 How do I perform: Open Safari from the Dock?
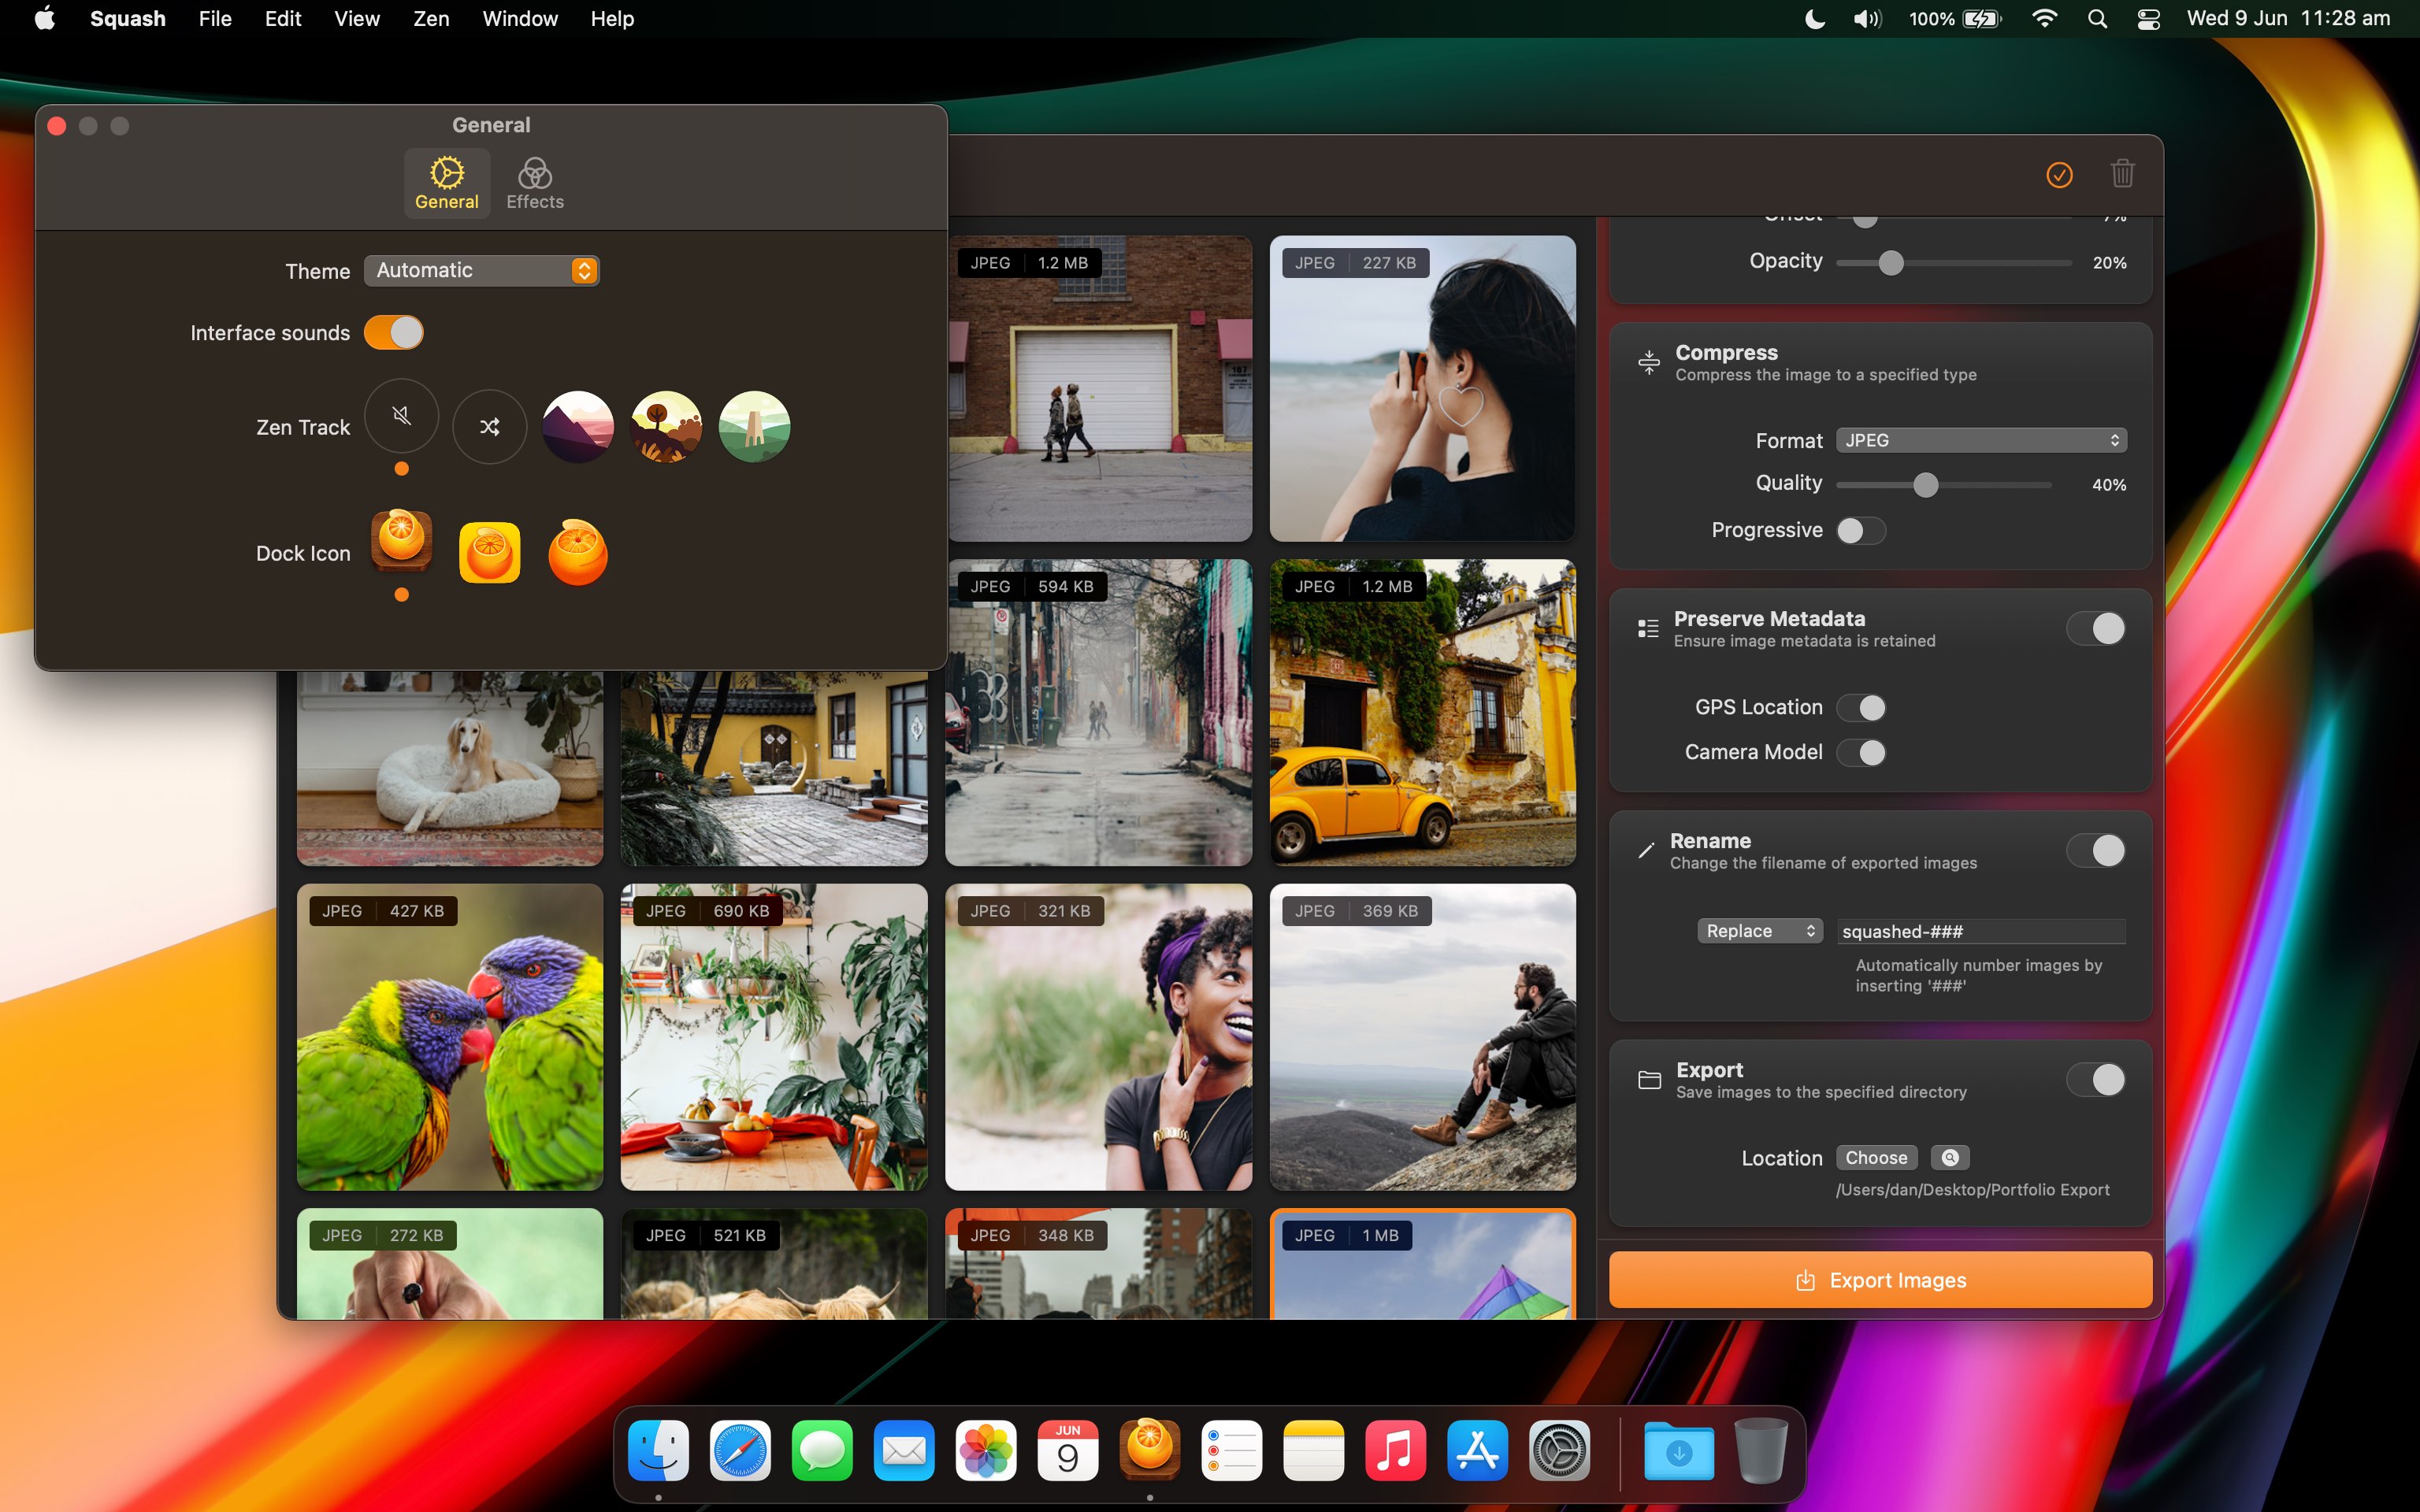741,1450
